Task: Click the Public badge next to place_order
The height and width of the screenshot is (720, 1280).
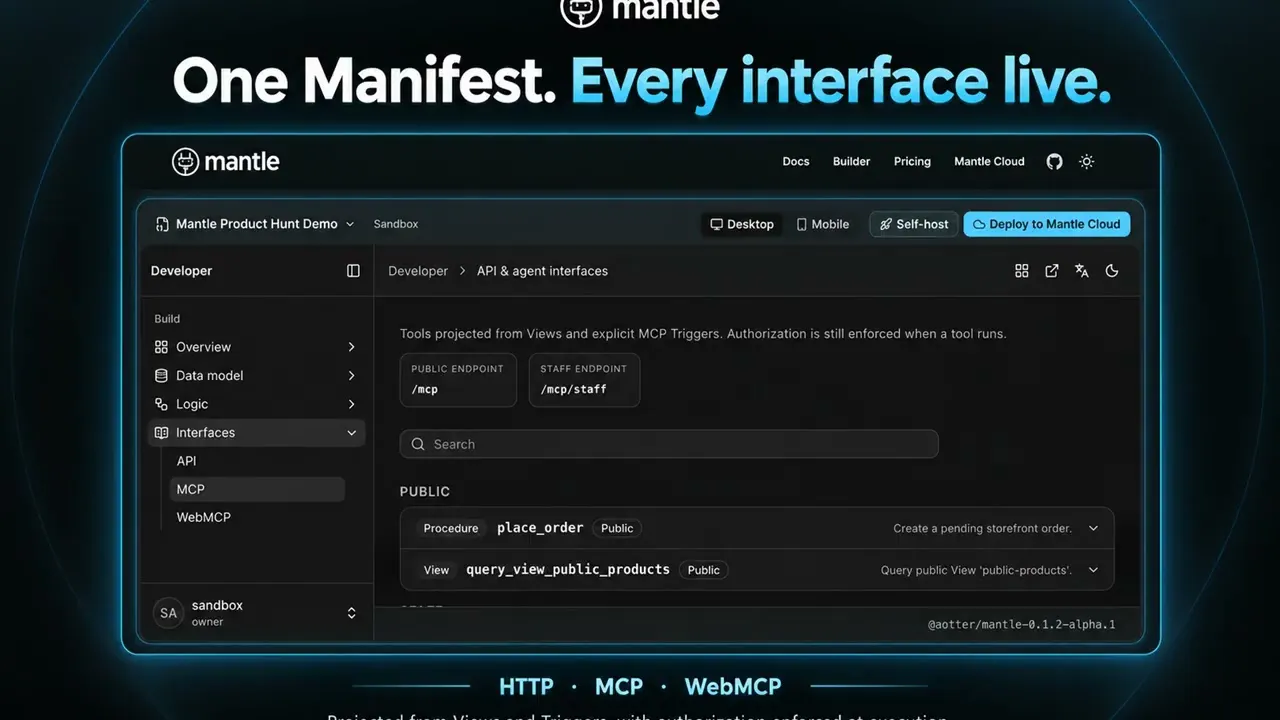Action: click(617, 528)
